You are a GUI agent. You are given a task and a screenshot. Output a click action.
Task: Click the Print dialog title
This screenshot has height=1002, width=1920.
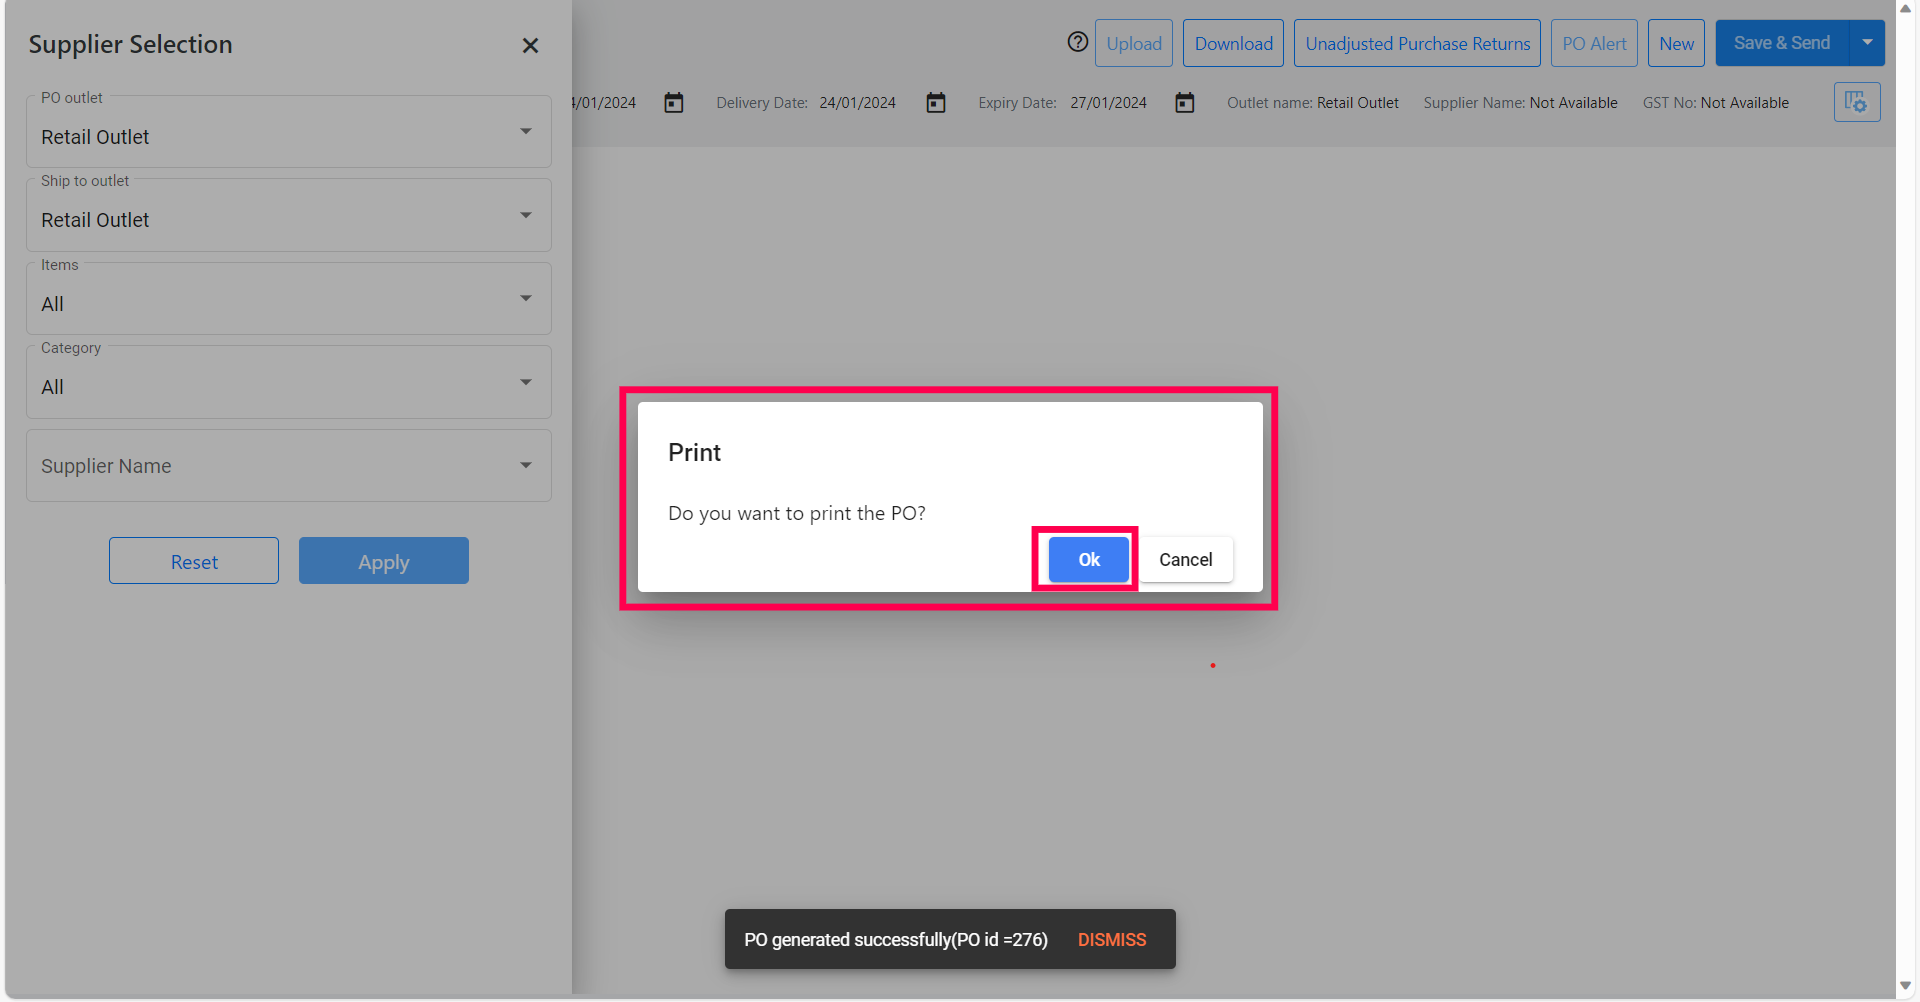pyautogui.click(x=694, y=453)
